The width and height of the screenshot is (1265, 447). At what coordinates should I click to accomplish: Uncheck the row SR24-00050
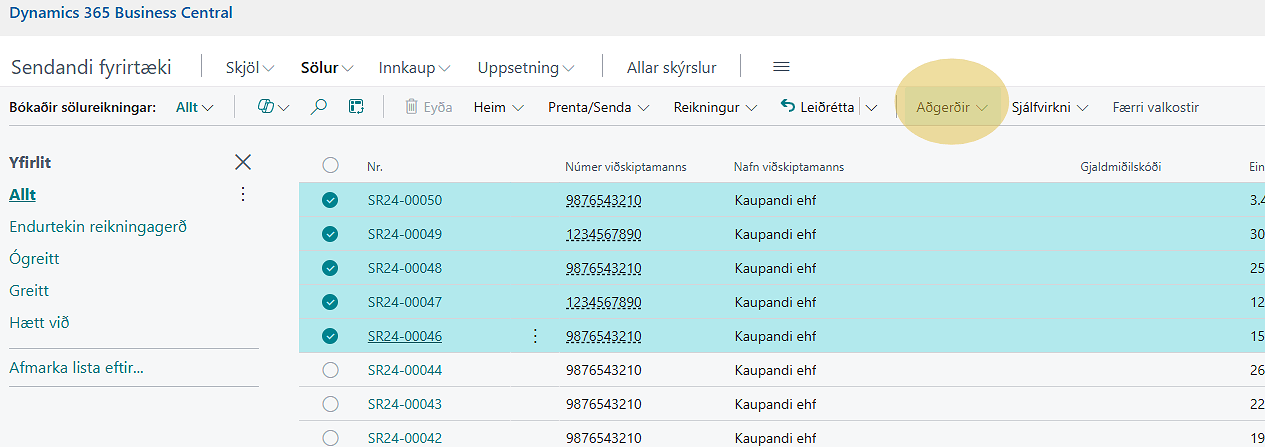pos(330,200)
